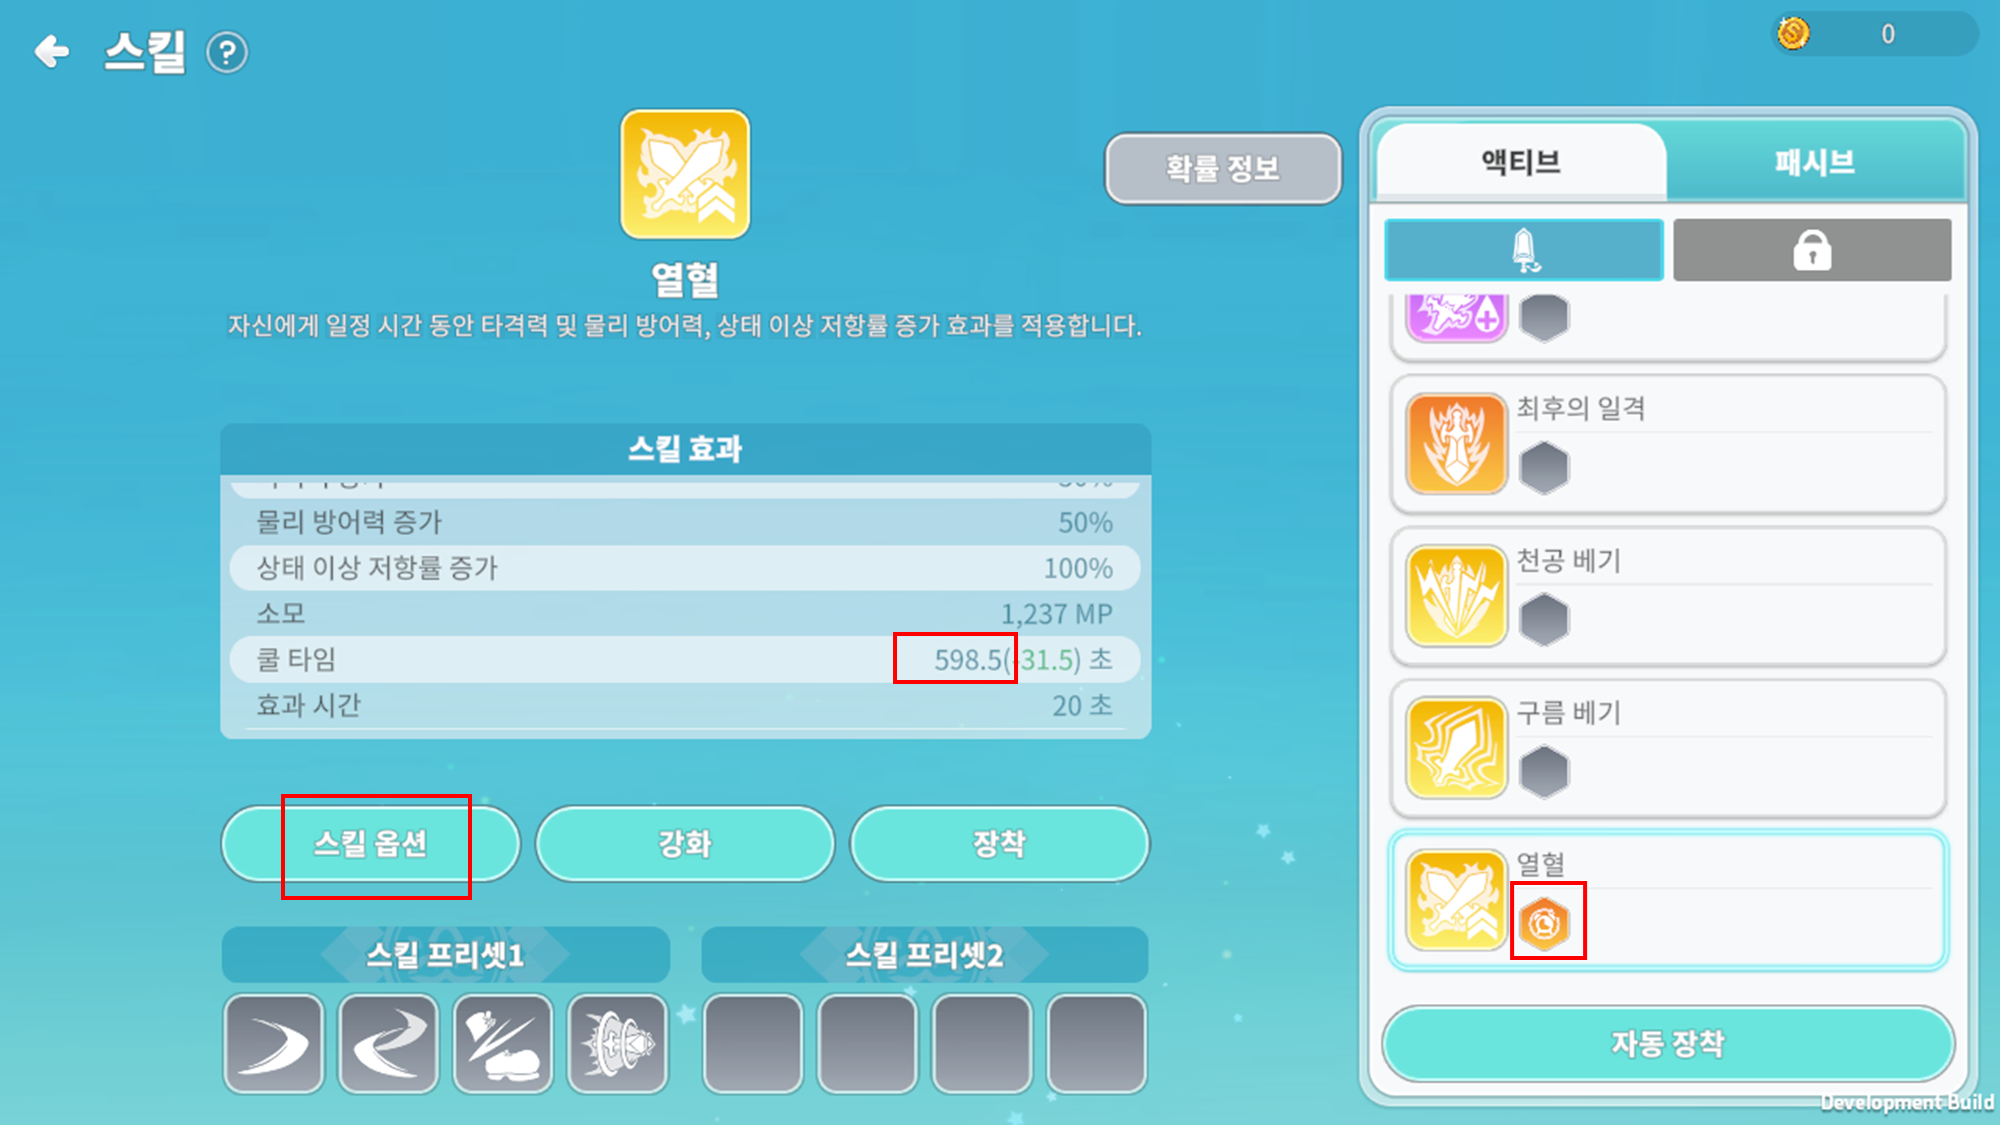Viewport: 2000px width, 1125px height.
Task: Open 확률 정보 probability info
Action: click(1223, 168)
